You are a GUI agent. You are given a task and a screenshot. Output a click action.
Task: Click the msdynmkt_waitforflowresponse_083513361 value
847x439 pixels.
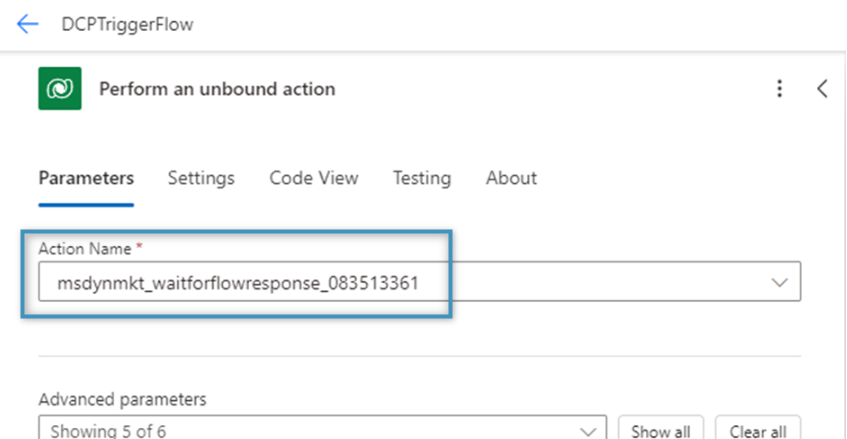[238, 283]
